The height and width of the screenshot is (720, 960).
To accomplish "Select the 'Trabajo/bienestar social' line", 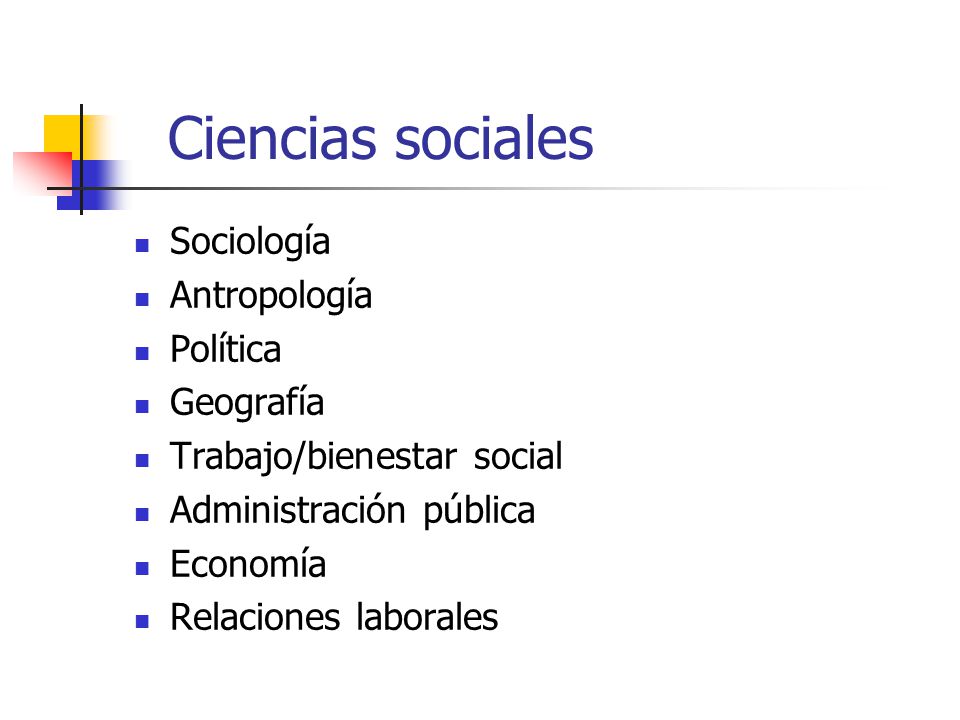I will (x=366, y=457).
